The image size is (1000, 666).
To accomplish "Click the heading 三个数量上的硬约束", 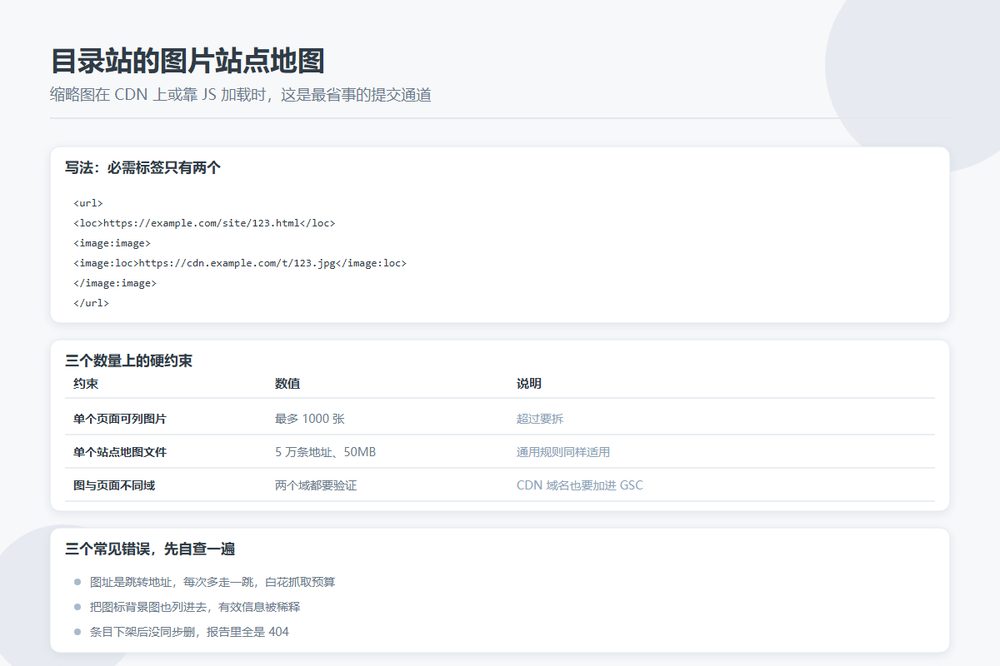I will click(128, 361).
